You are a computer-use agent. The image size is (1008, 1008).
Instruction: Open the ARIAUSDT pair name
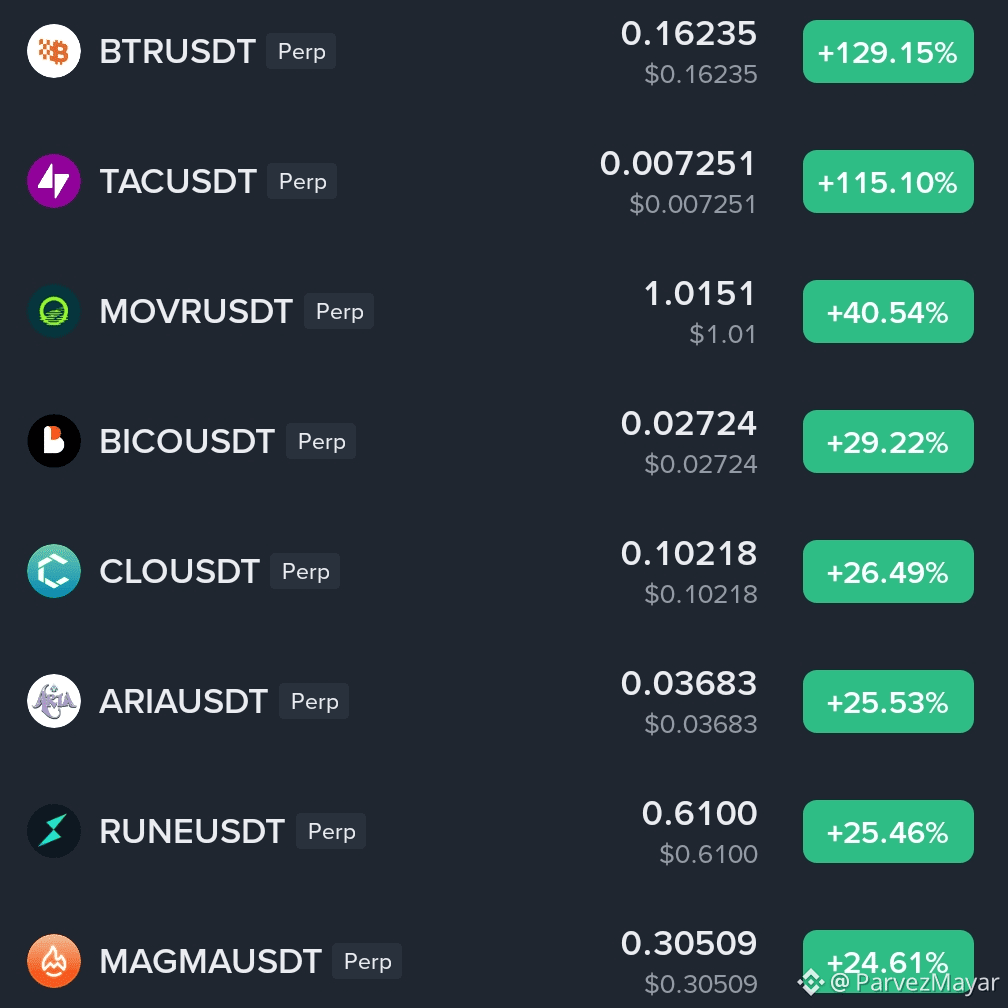(183, 701)
